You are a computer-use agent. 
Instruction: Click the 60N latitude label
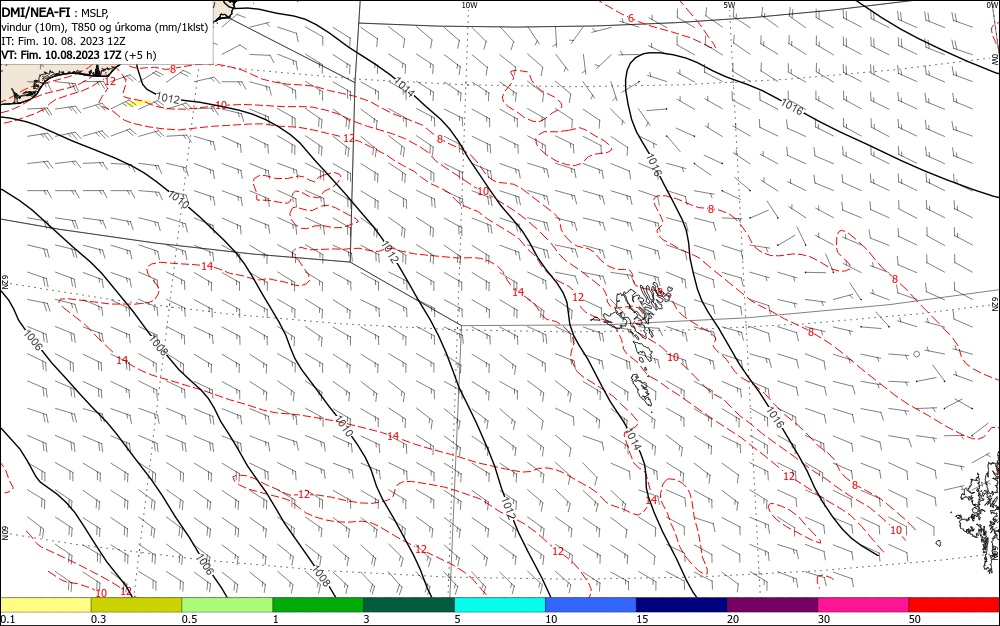click(x=4, y=532)
